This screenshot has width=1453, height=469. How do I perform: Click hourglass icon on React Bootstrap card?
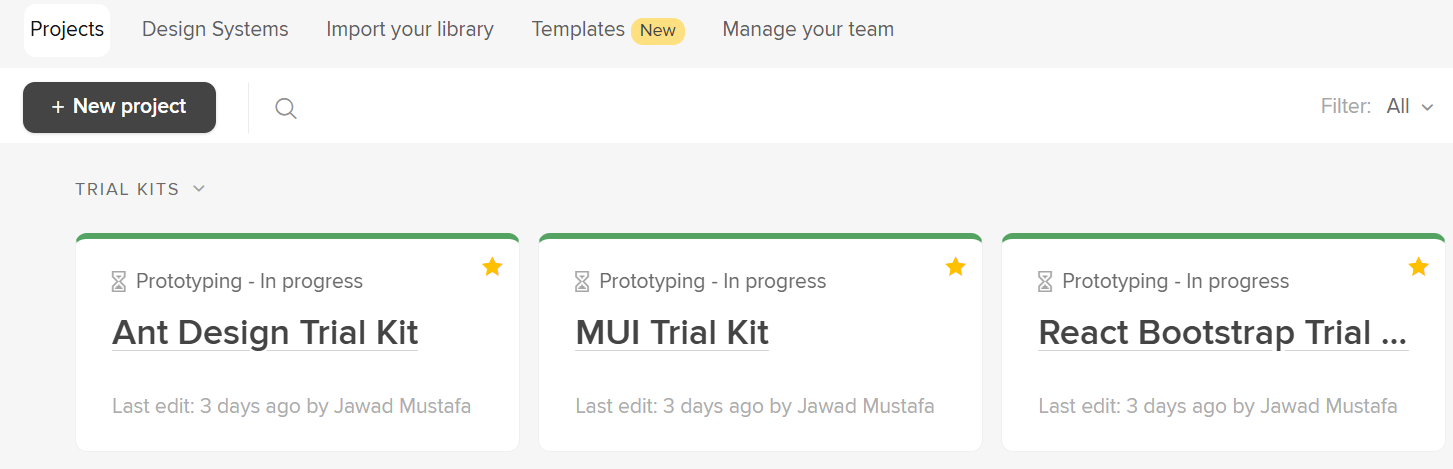click(x=1045, y=282)
